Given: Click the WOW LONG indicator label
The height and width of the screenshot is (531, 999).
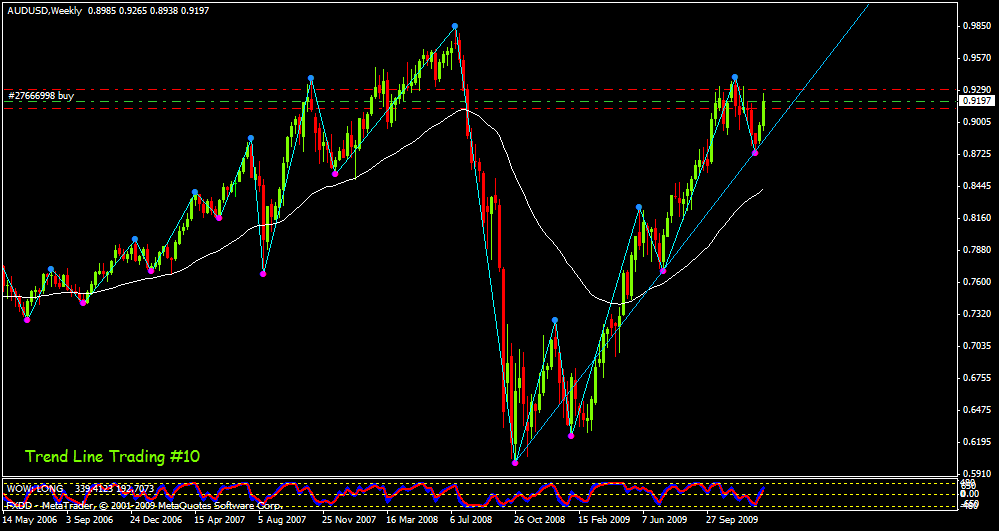Looking at the screenshot, I should (x=35, y=488).
